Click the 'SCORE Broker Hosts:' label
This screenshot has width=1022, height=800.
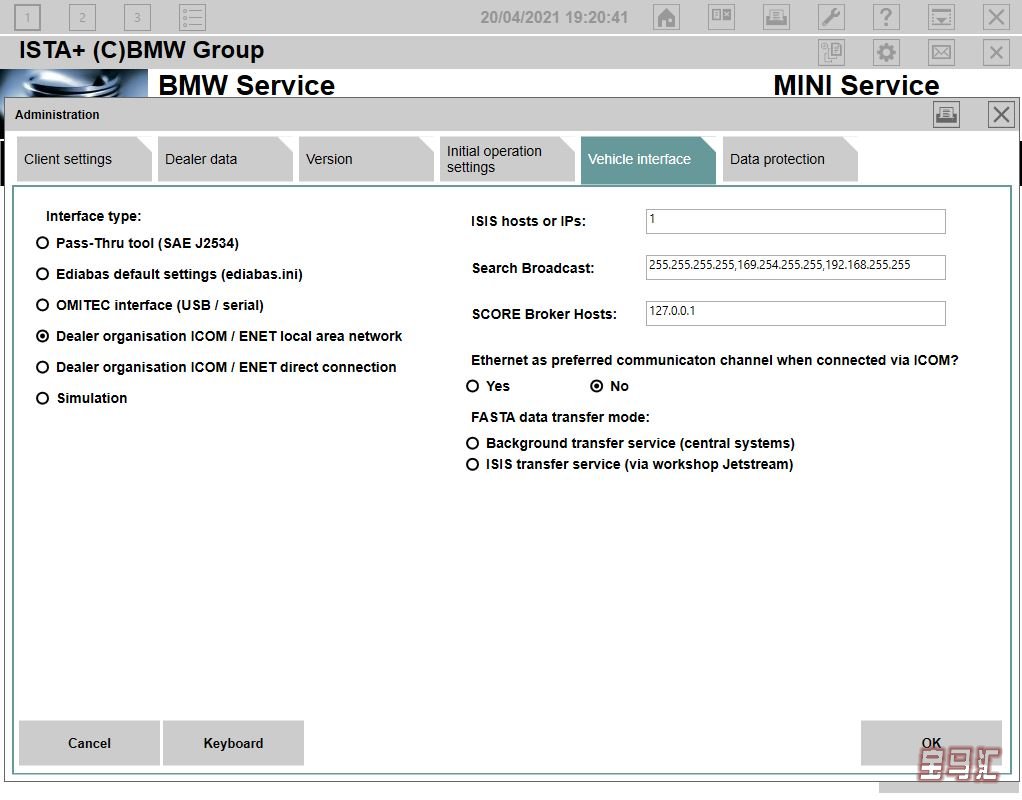[x=544, y=314]
